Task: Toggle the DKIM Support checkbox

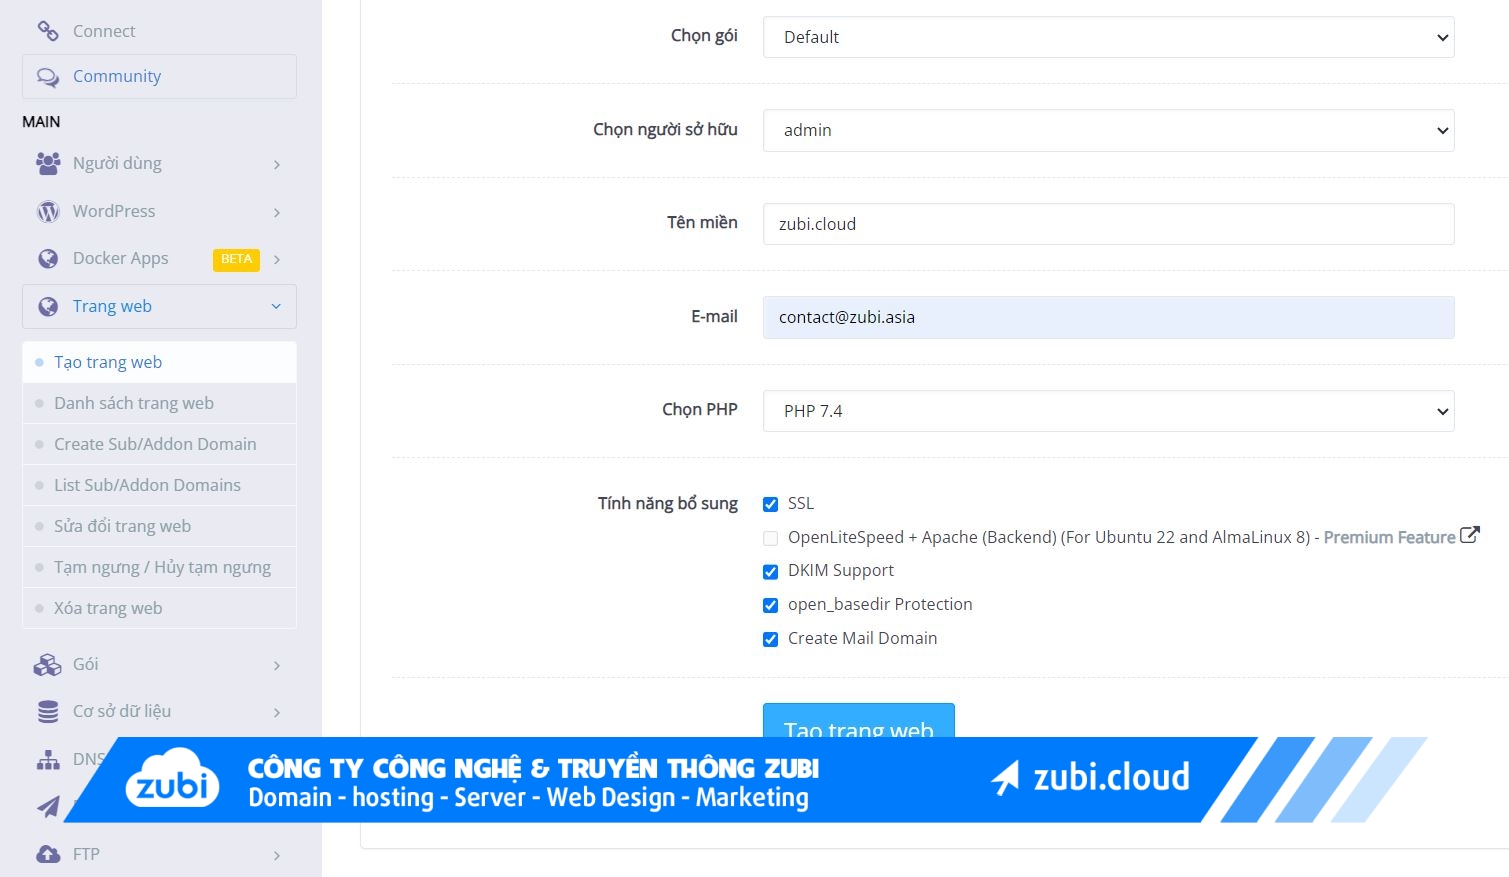Action: (770, 572)
